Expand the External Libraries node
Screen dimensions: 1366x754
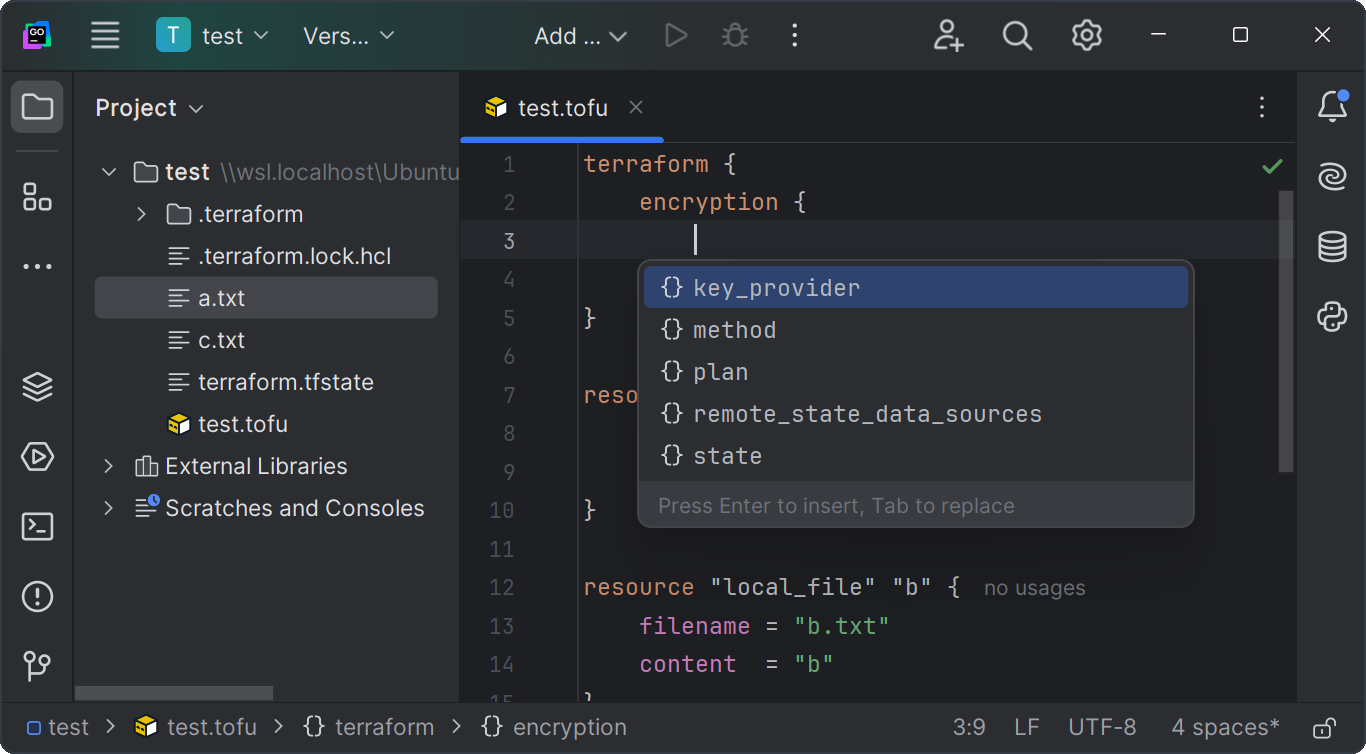108,466
